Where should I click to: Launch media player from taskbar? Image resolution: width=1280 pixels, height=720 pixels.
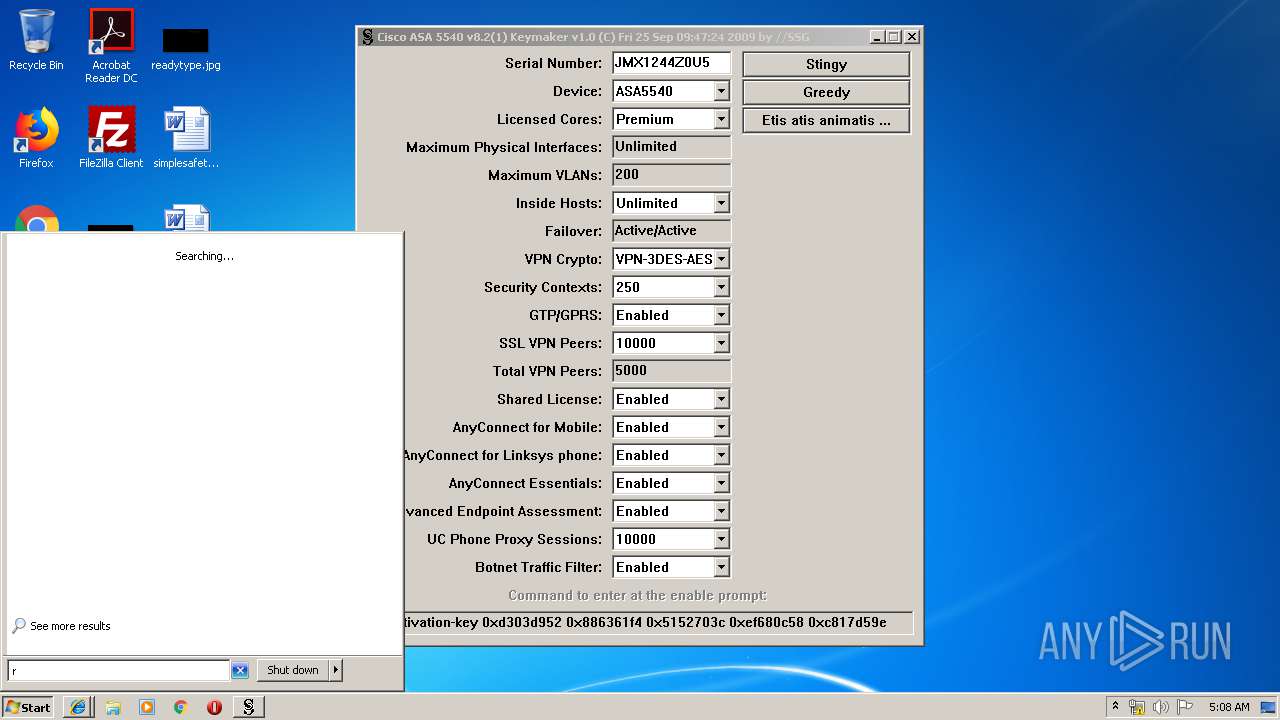pyautogui.click(x=147, y=707)
